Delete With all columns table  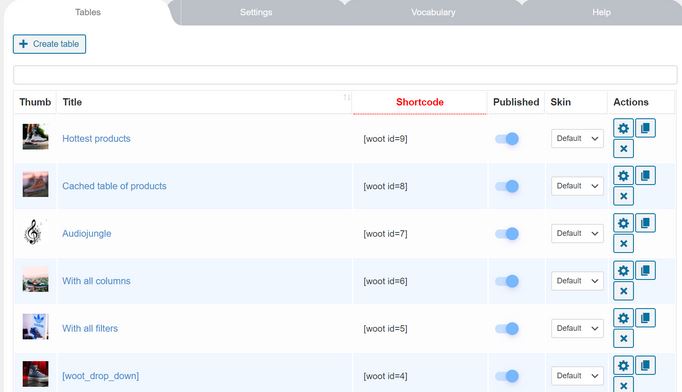point(623,291)
